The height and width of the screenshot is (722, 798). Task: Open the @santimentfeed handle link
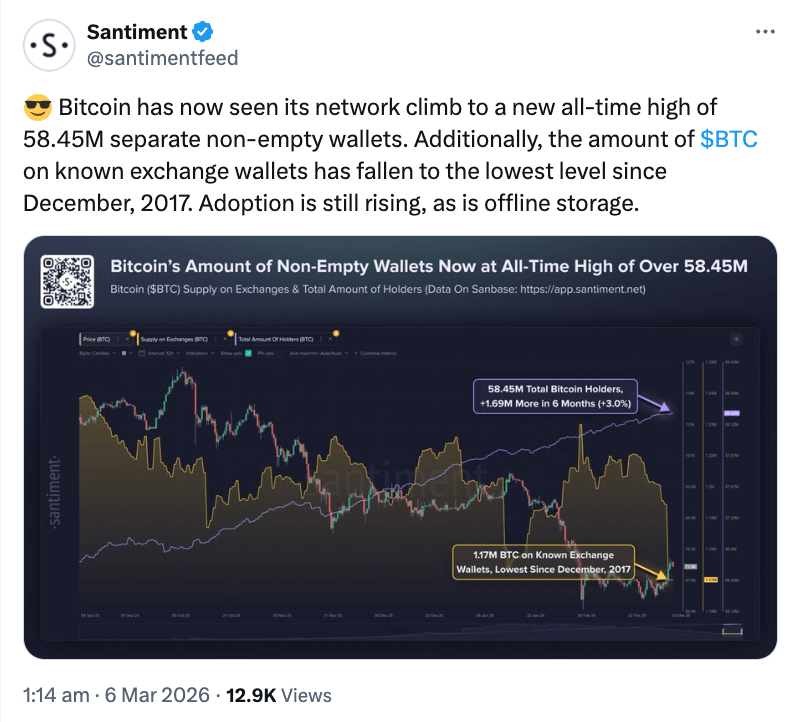tap(163, 58)
